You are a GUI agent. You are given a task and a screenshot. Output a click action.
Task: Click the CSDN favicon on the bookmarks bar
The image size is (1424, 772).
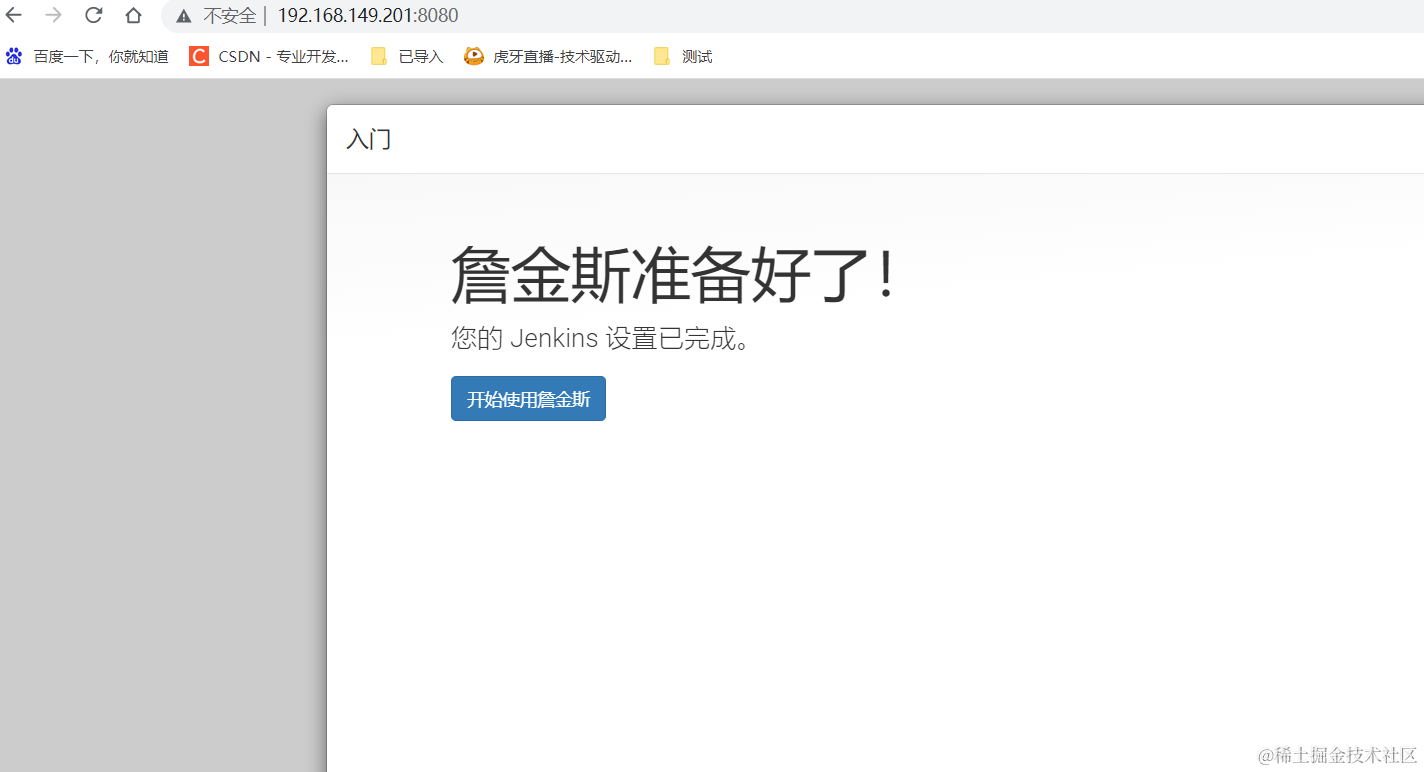tap(198, 56)
